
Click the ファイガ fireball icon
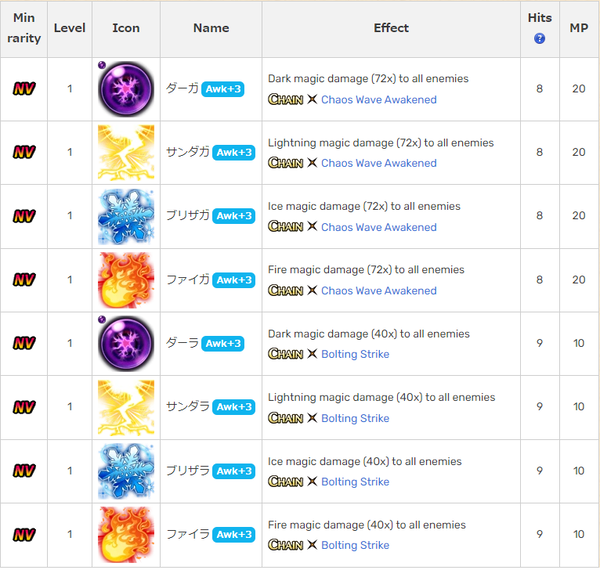126,280
